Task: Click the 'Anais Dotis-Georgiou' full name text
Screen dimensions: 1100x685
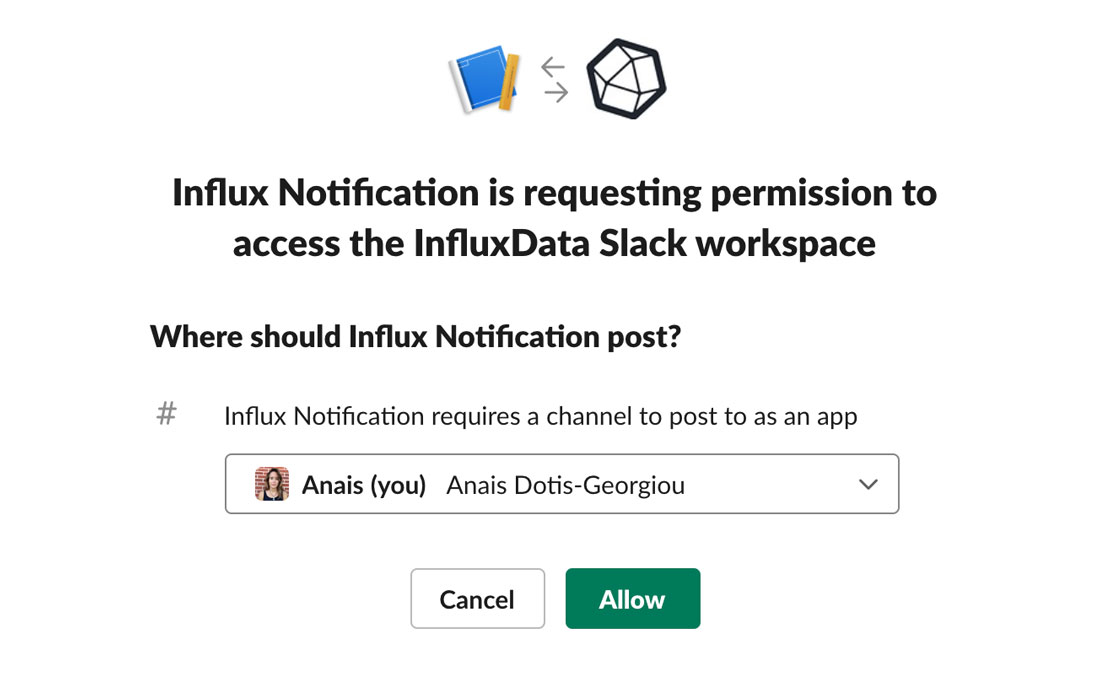Action: 565,486
